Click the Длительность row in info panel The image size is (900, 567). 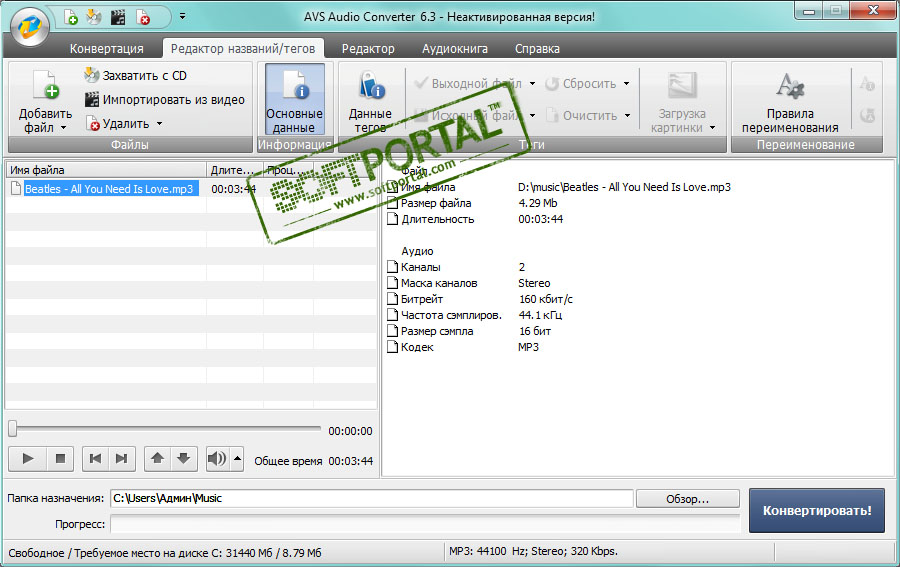click(475, 219)
